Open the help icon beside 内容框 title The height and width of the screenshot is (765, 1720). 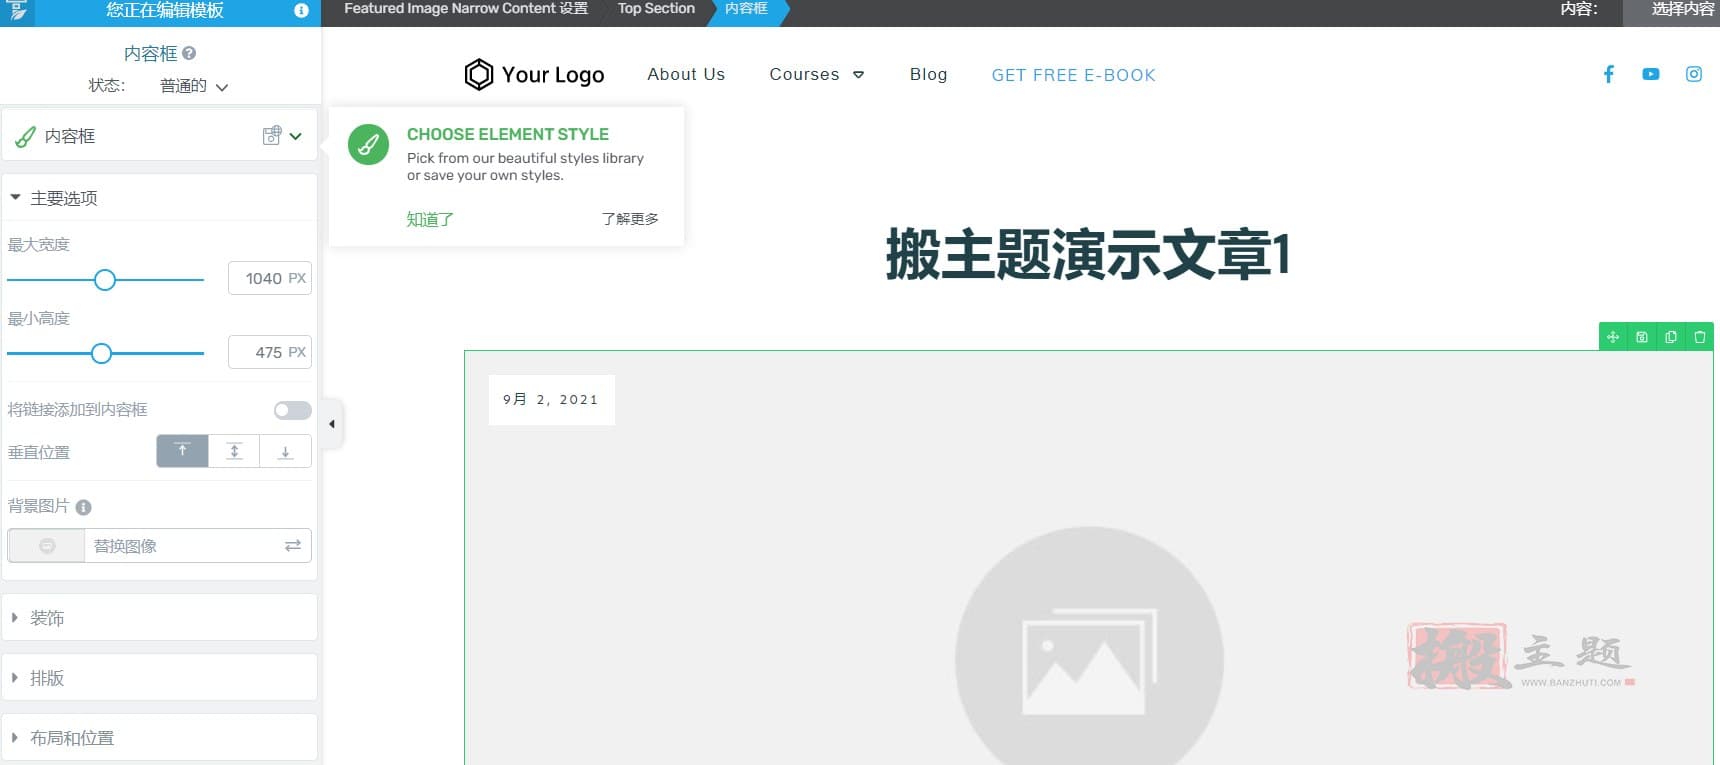coord(189,53)
